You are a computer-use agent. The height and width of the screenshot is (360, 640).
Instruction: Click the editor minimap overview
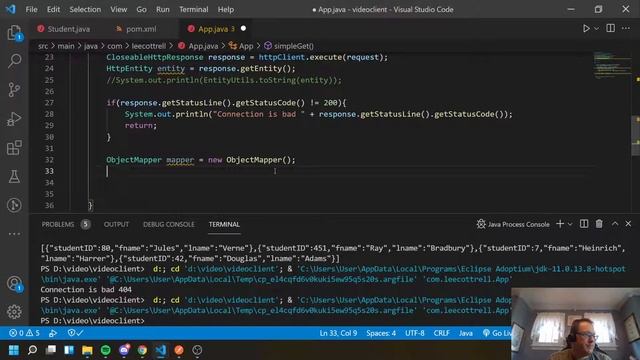tap(612, 65)
